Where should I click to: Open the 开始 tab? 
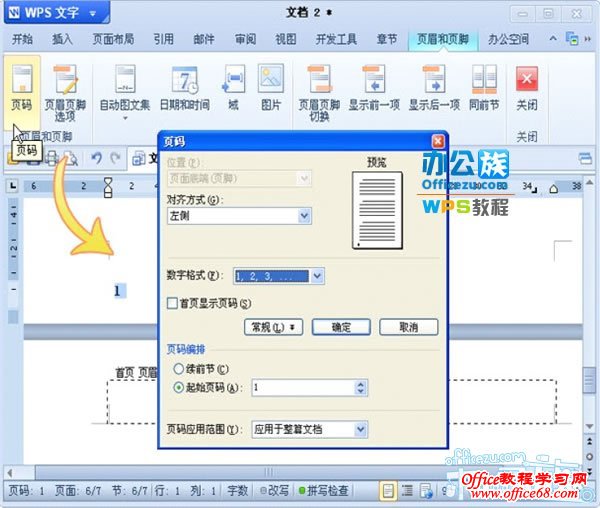[x=22, y=39]
